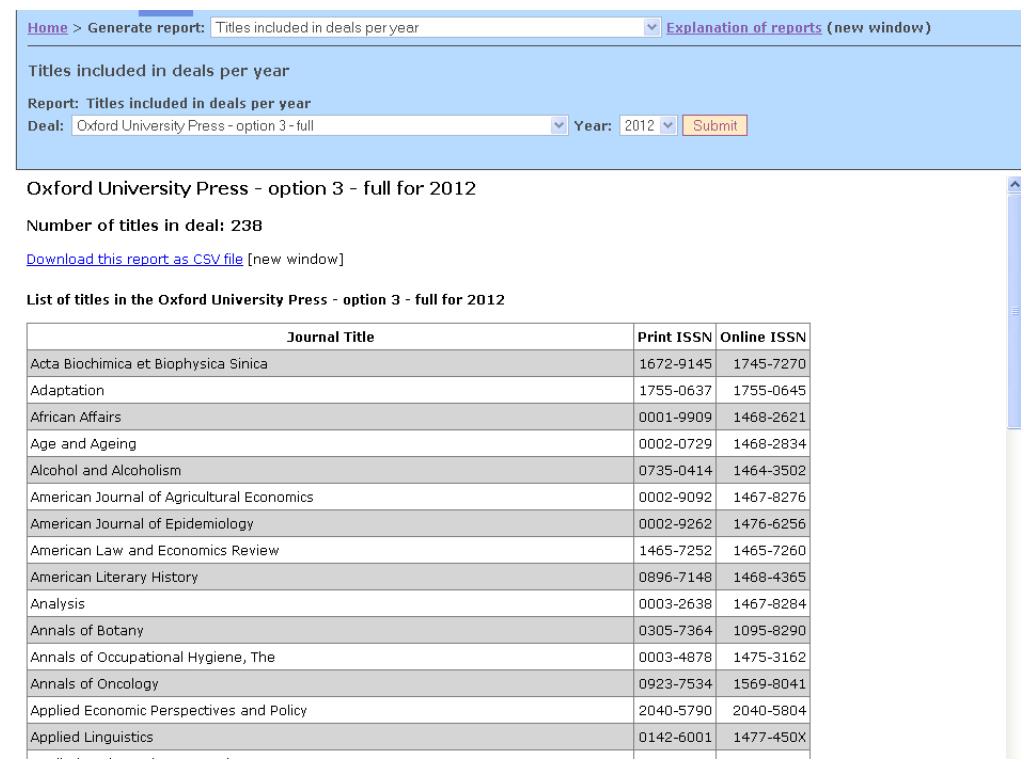Click Print ISSN 0003-2638
The height and width of the screenshot is (768, 1024).
(675, 604)
